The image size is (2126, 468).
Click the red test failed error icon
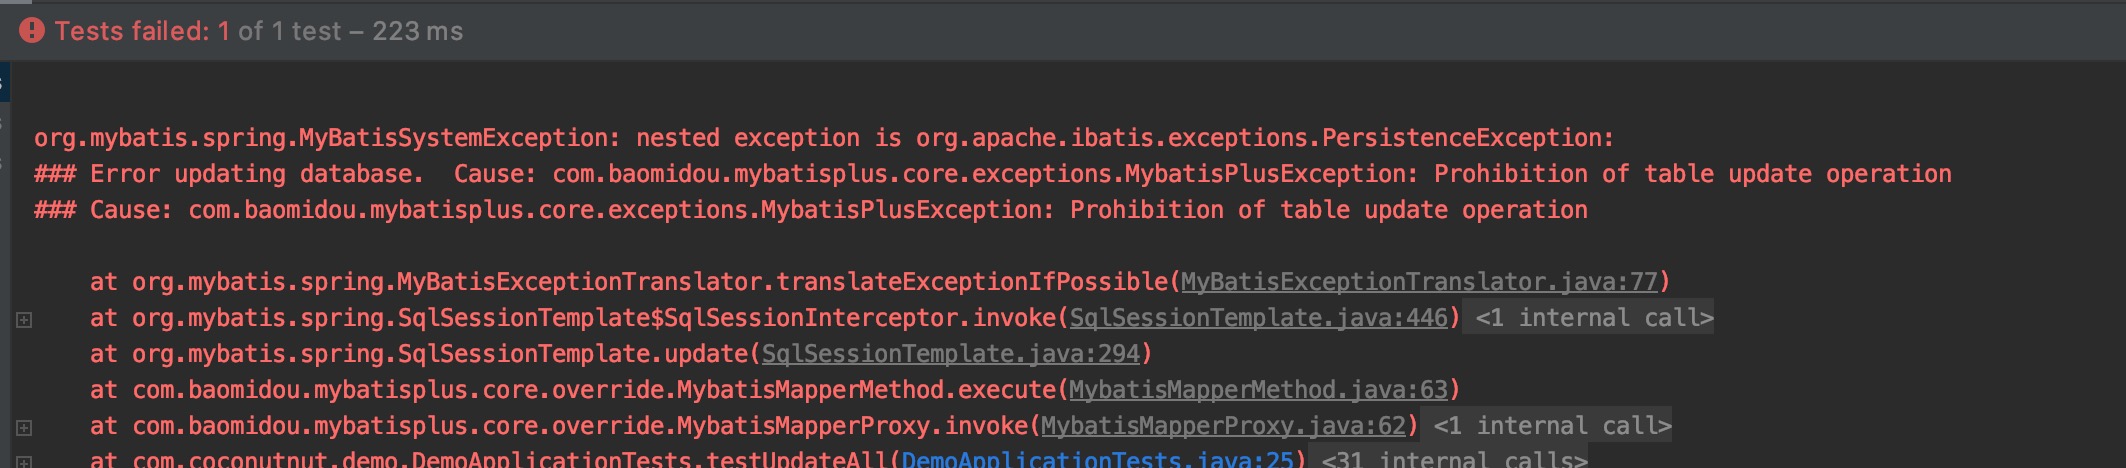[32, 31]
